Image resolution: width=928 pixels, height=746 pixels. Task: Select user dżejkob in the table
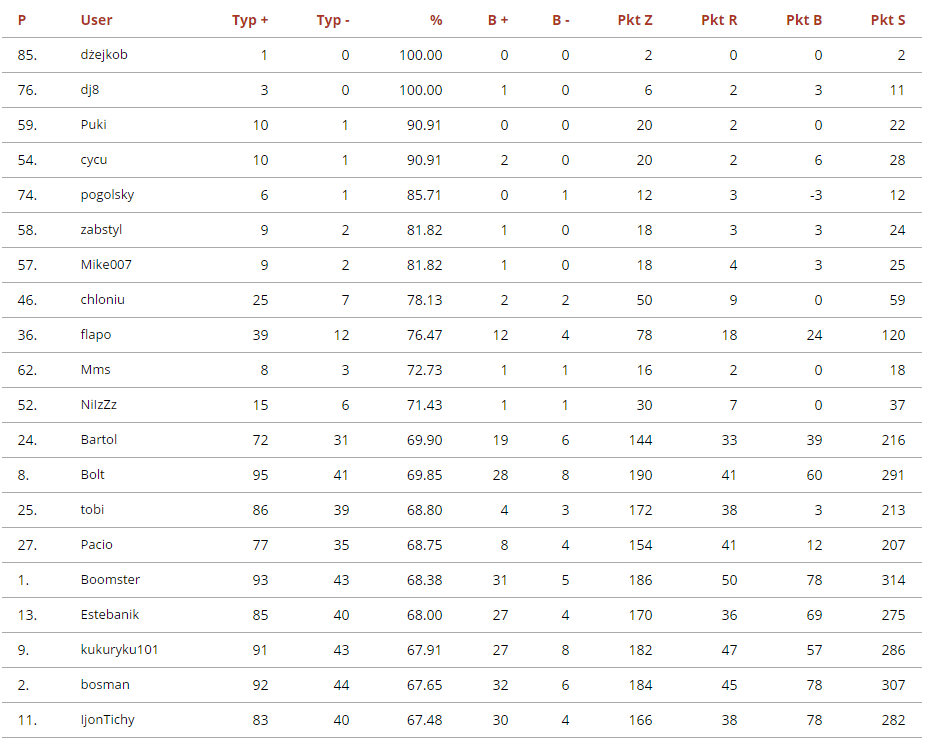pos(104,55)
